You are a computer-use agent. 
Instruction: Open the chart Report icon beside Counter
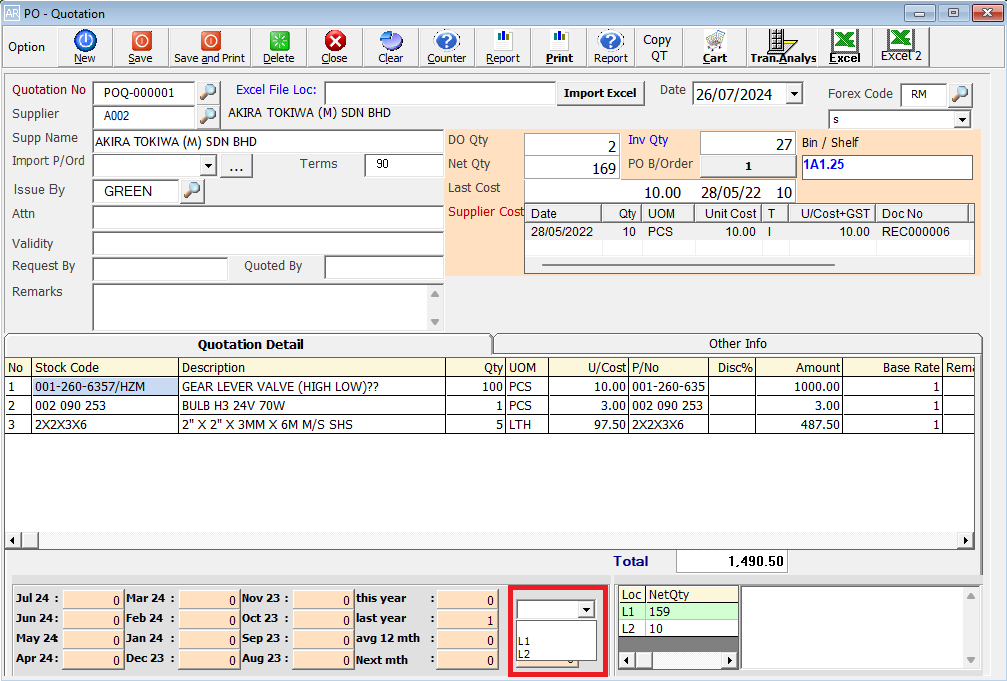(503, 47)
